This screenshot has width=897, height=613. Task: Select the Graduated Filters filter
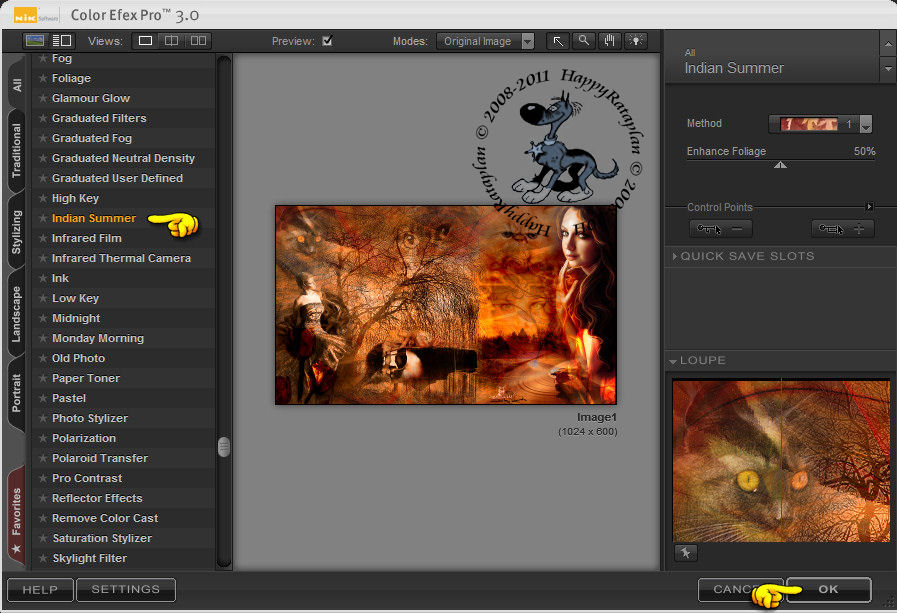99,118
